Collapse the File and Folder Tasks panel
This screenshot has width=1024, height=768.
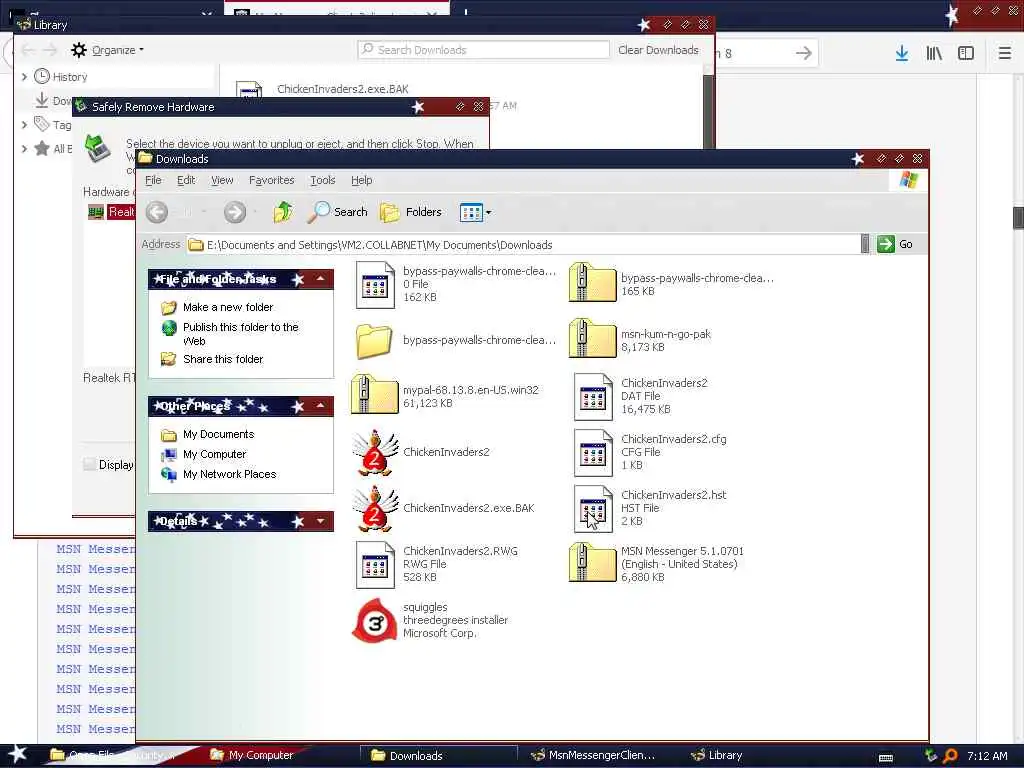[321, 279]
